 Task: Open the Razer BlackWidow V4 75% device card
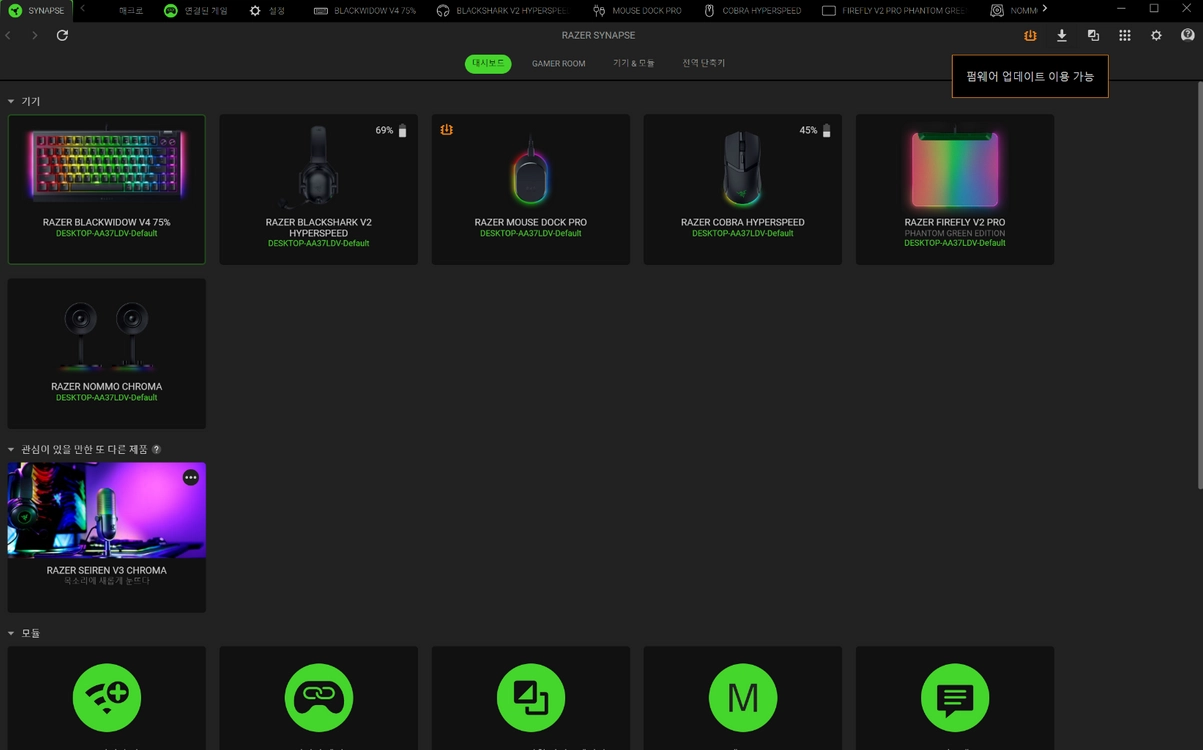pyautogui.click(x=107, y=189)
